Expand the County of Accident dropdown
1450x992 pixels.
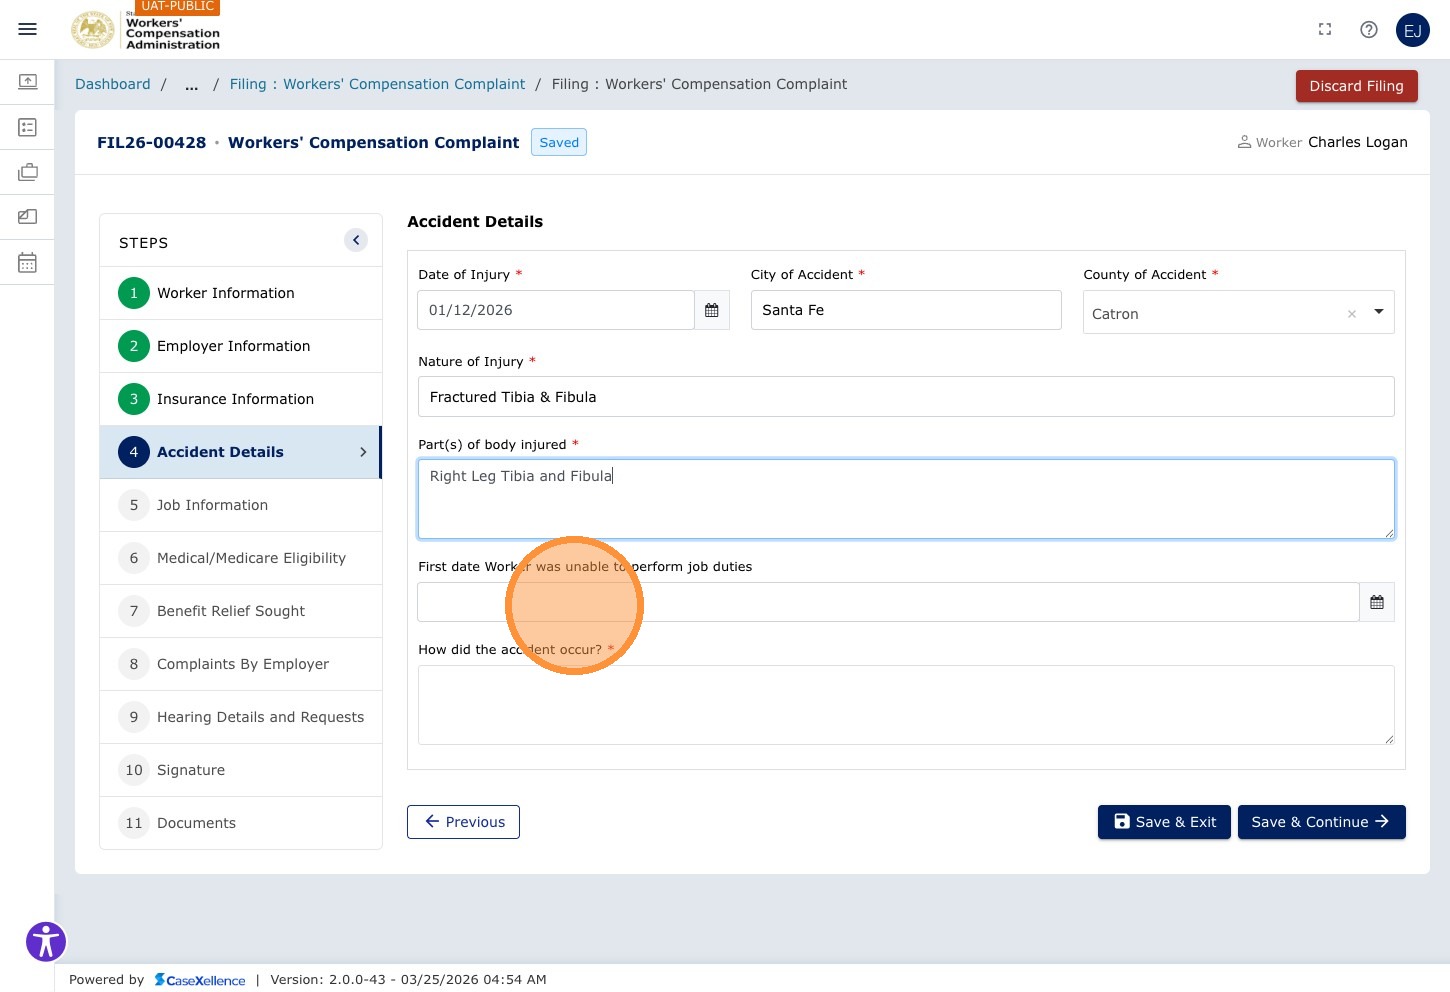(x=1379, y=312)
